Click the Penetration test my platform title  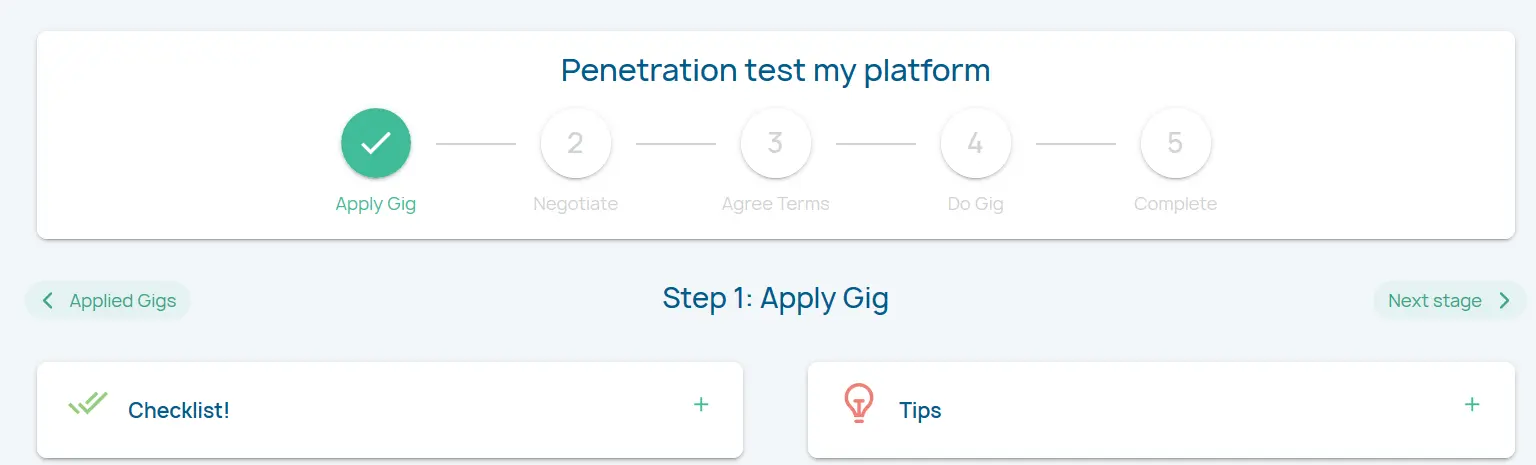pos(776,71)
